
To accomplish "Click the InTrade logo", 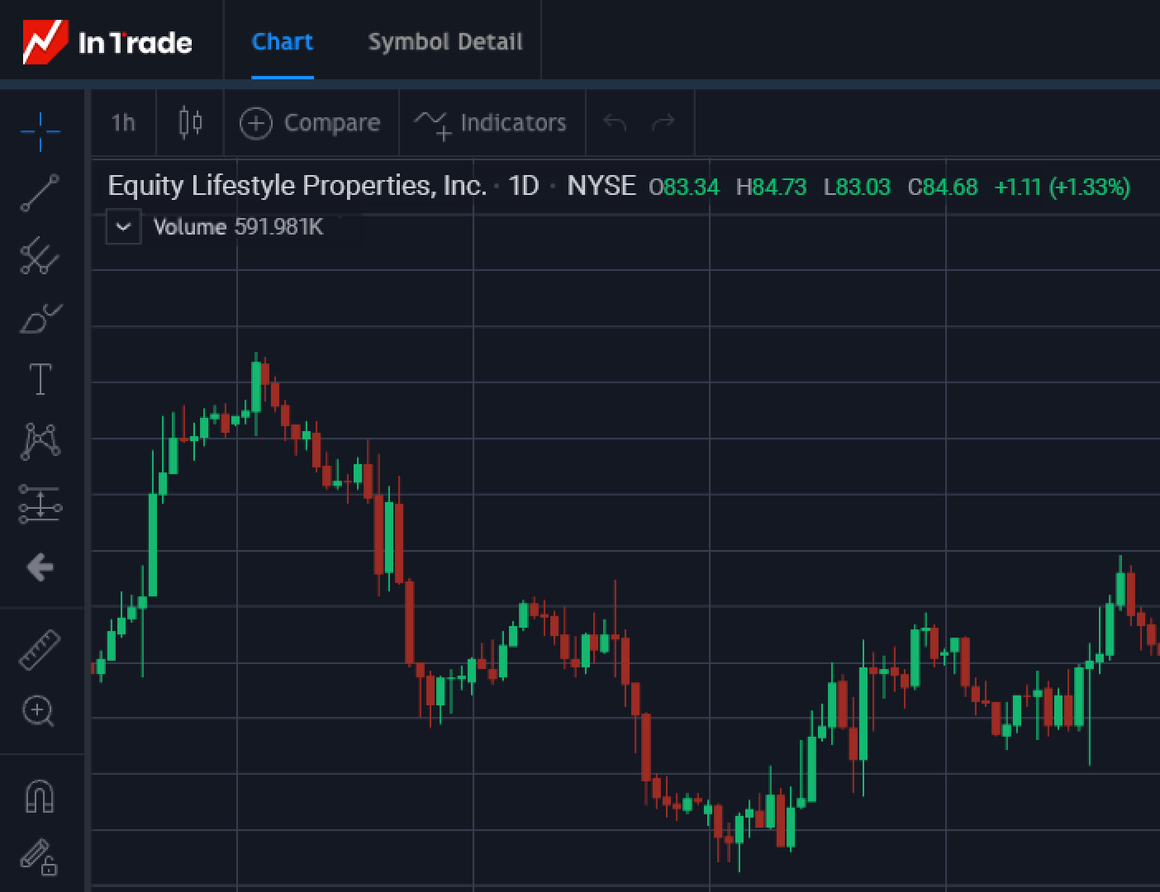I will click(108, 42).
